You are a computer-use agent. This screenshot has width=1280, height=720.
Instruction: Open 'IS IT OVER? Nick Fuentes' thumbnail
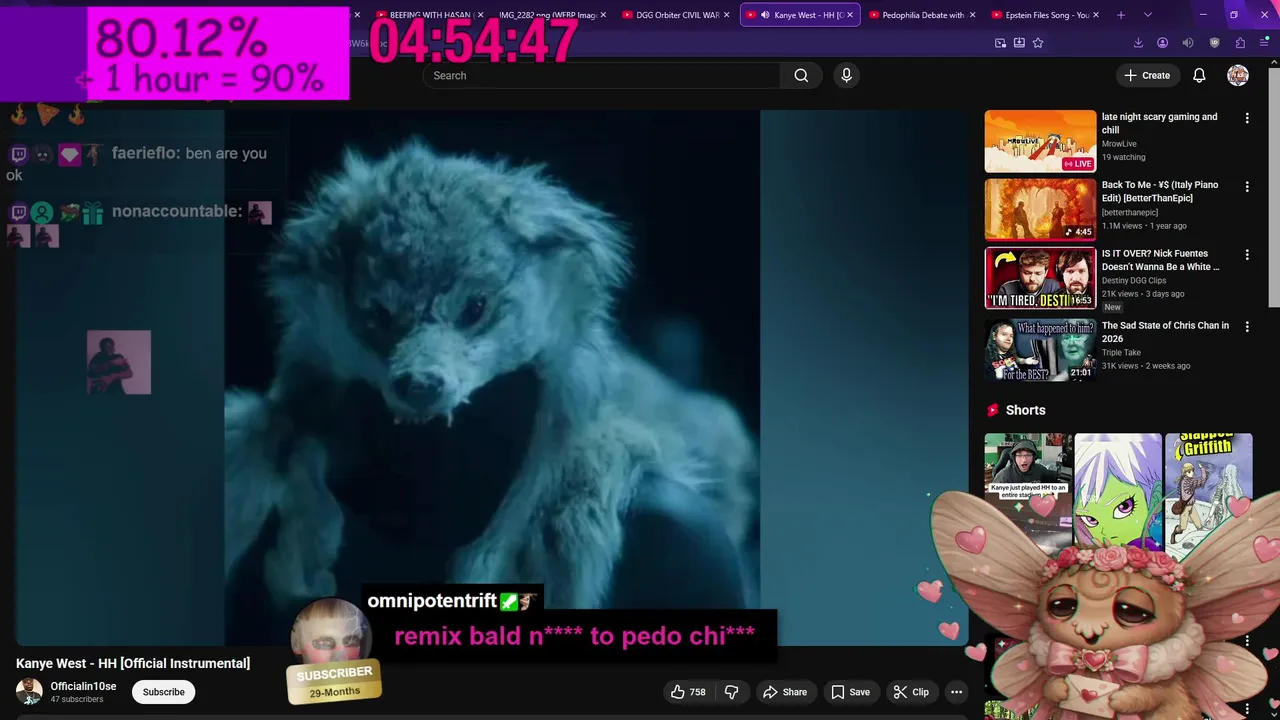click(1040, 278)
